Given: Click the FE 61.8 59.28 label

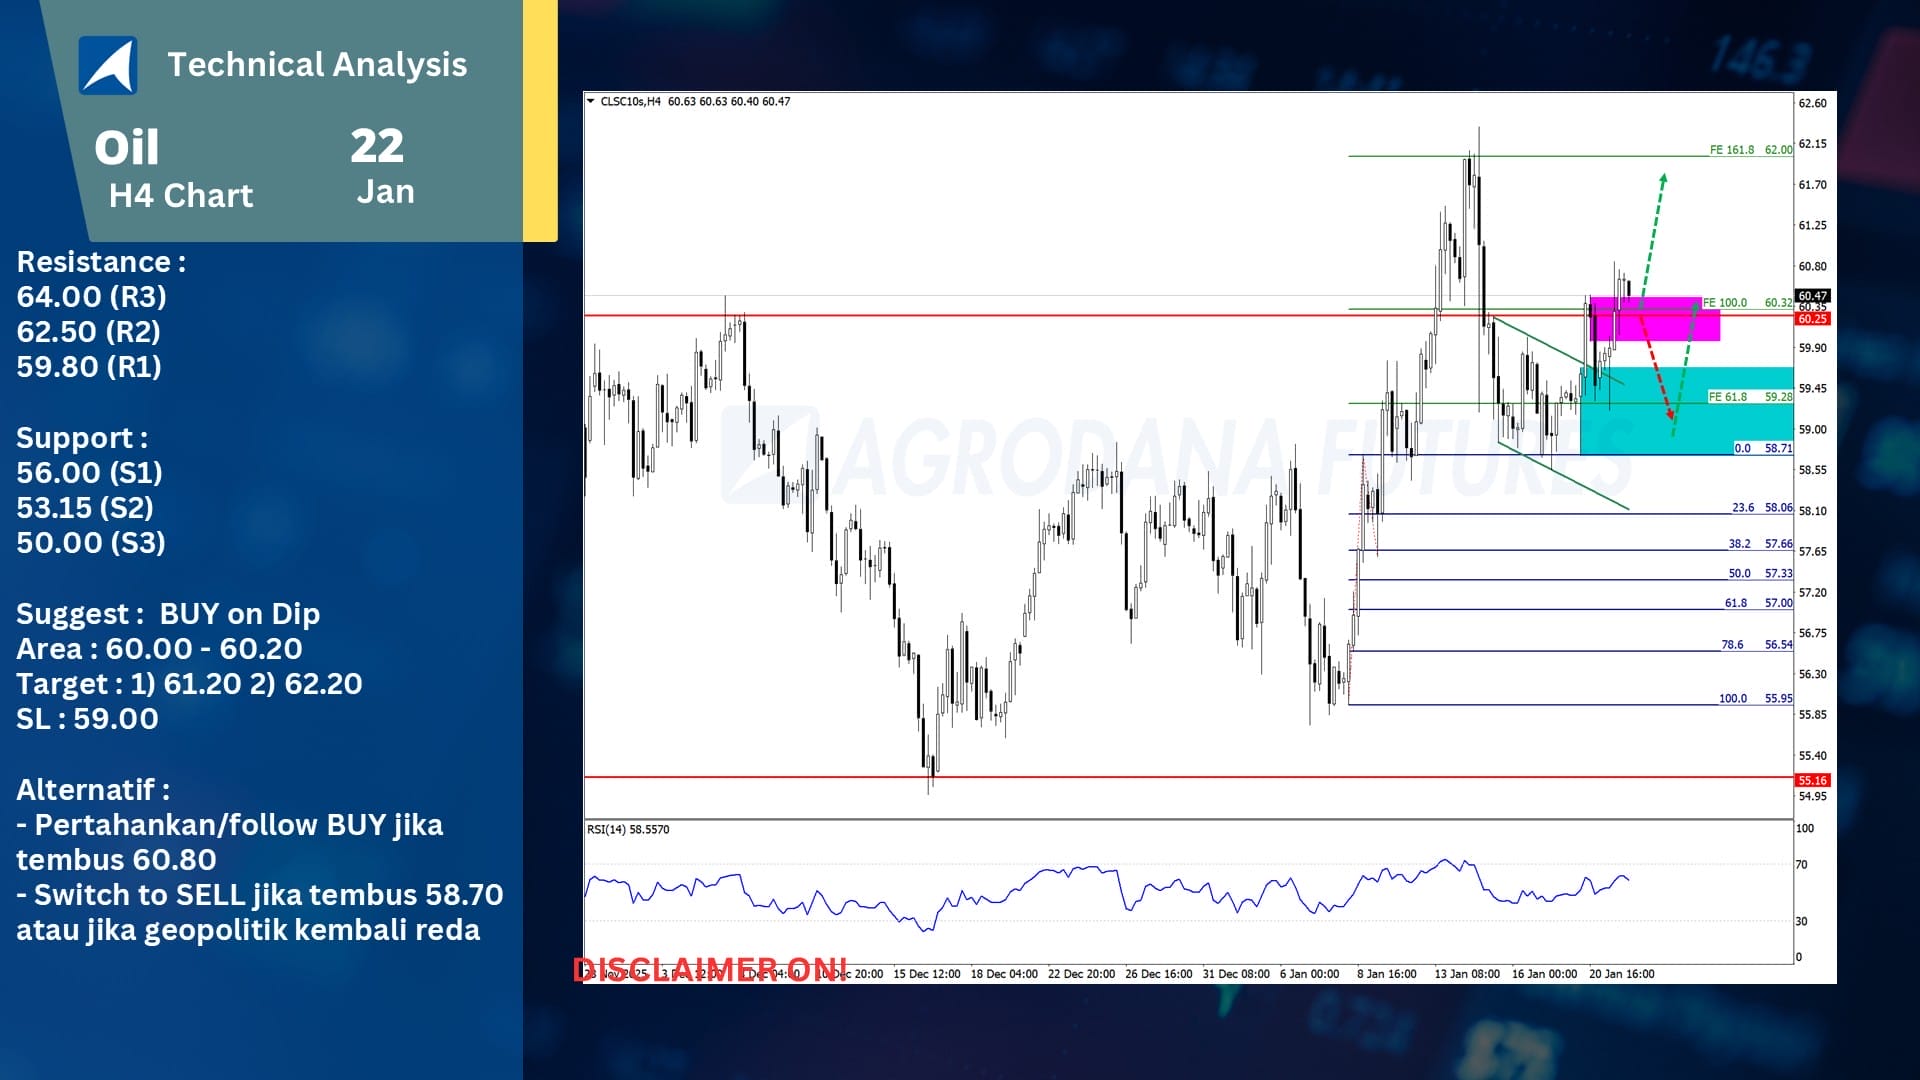Looking at the screenshot, I should (x=1750, y=397).
